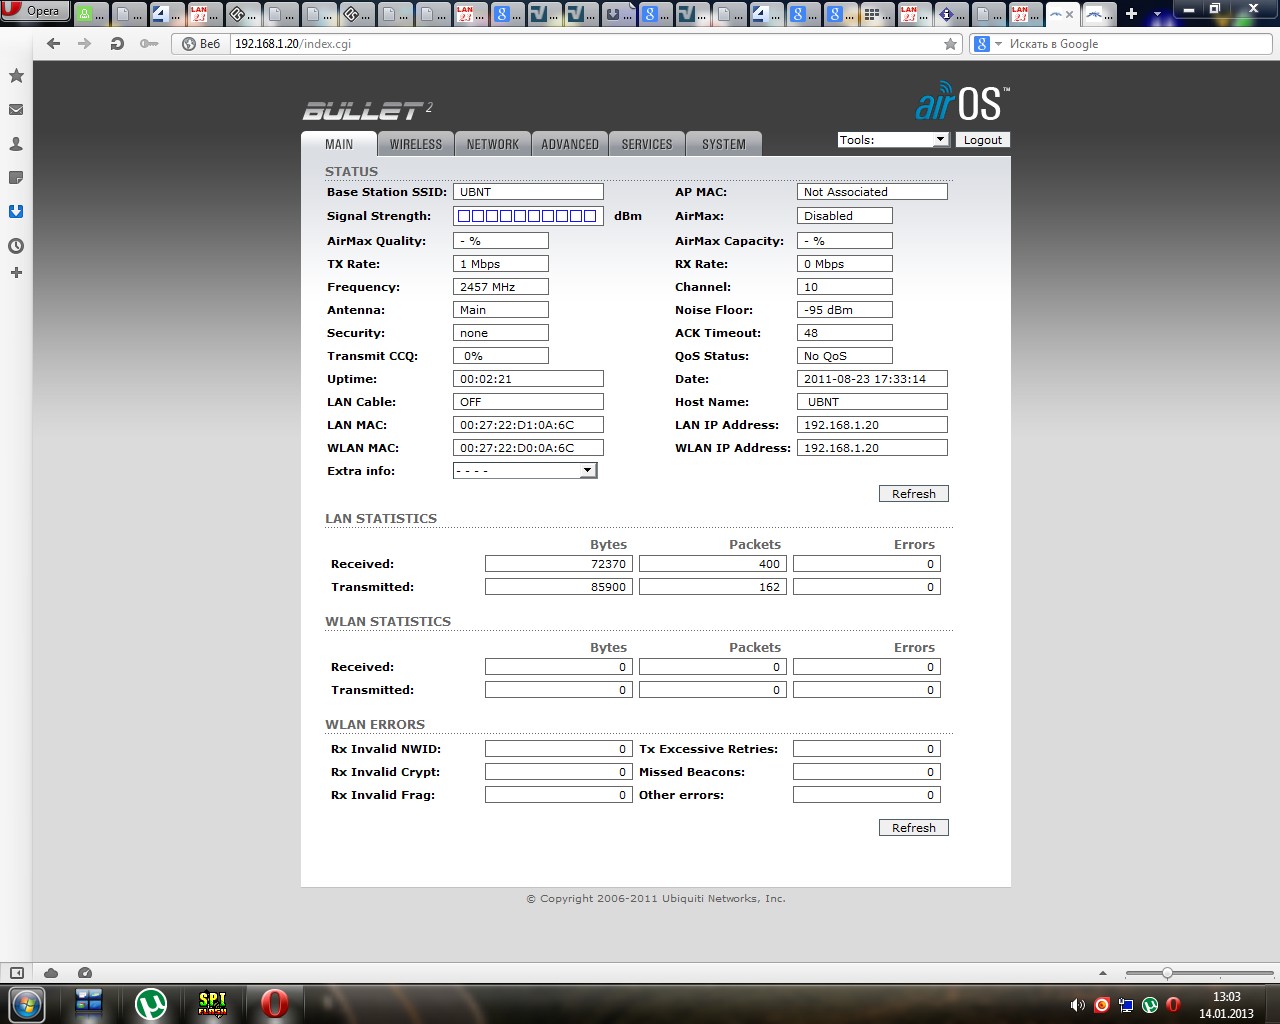Add a new panel to the sidebar
Viewport: 1280px width, 1024px height.
tap(16, 273)
